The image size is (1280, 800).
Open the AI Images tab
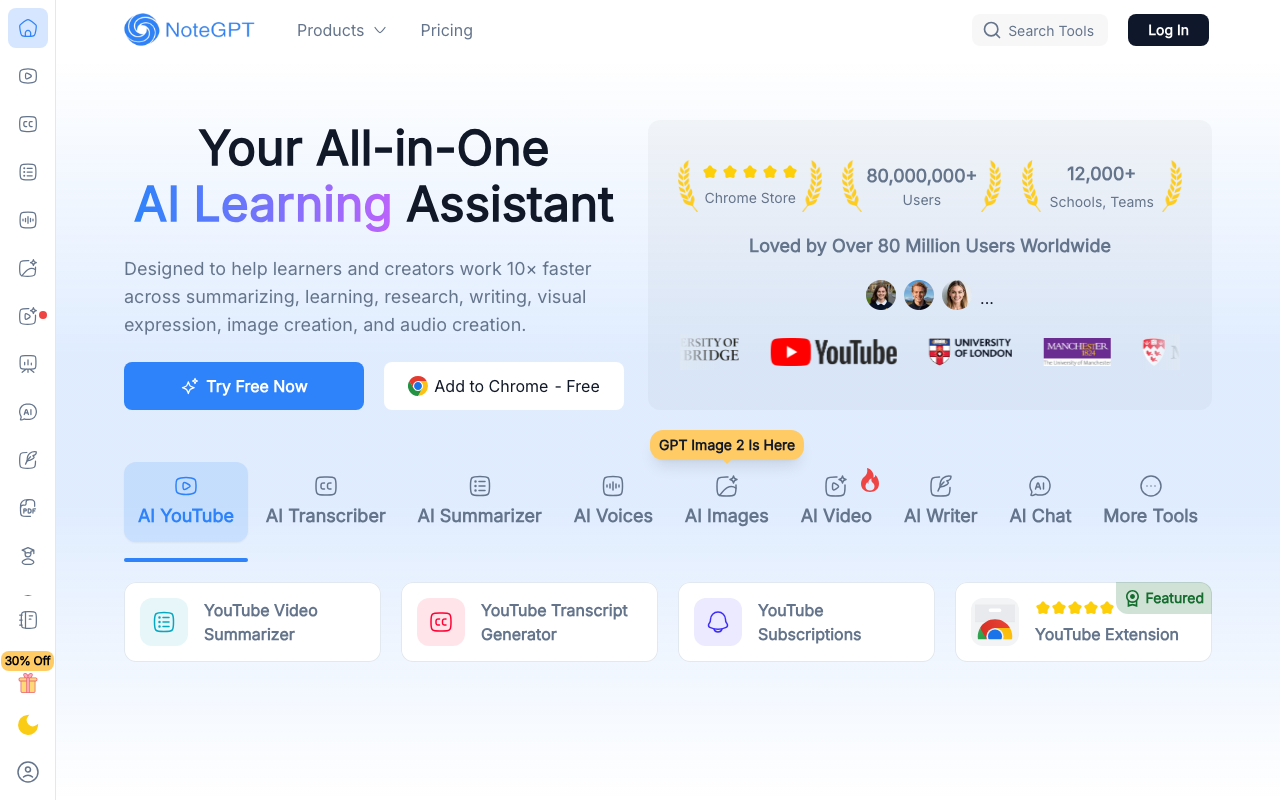pyautogui.click(x=727, y=502)
